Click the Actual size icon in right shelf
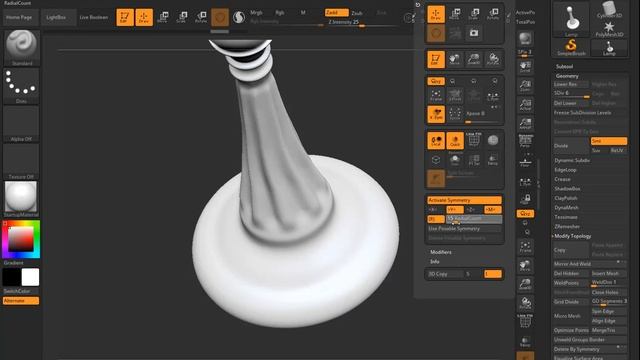The width and height of the screenshot is (640, 360). [x=525, y=104]
